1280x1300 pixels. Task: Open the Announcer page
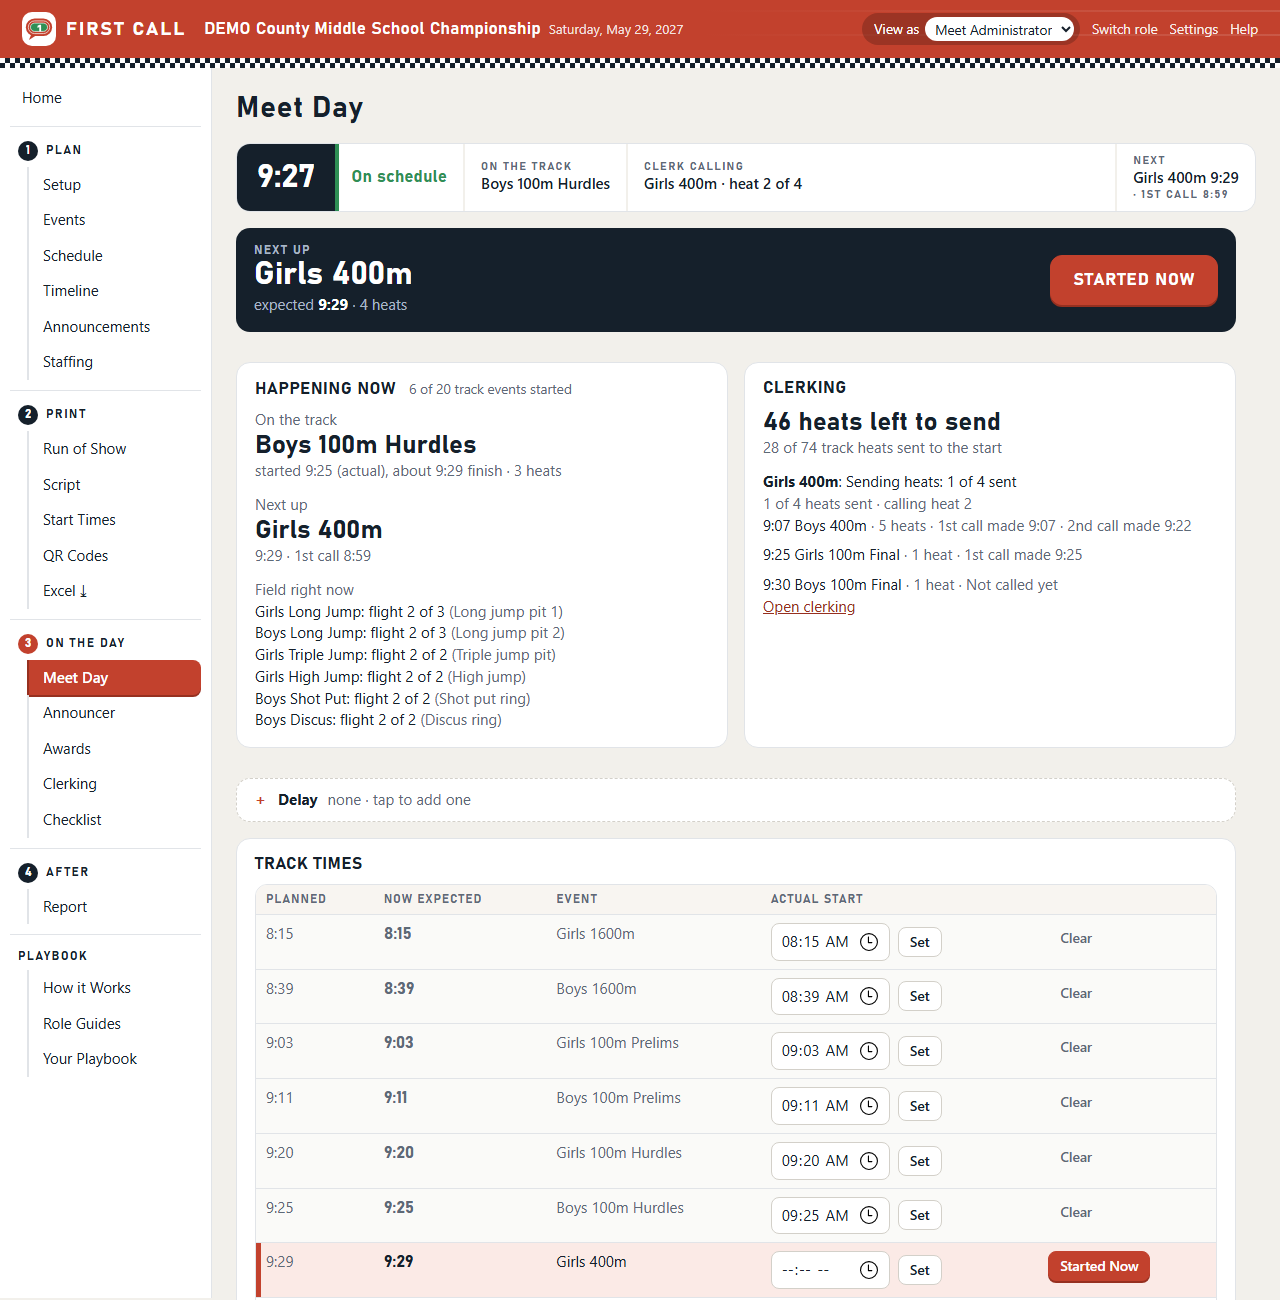[x=79, y=713]
